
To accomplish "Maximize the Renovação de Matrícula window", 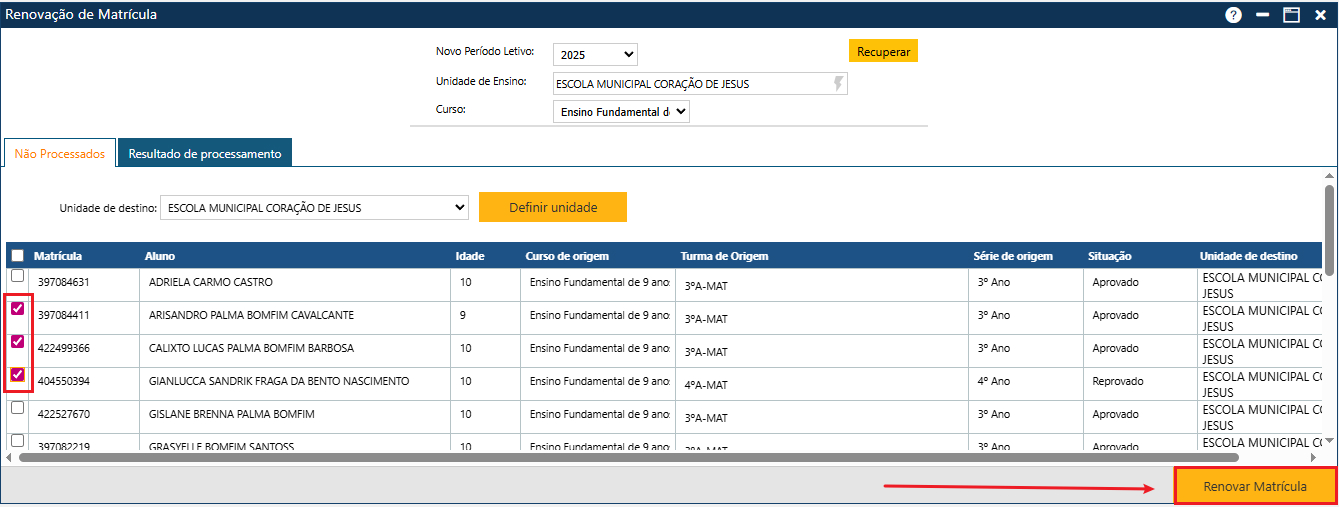I will [x=1291, y=15].
